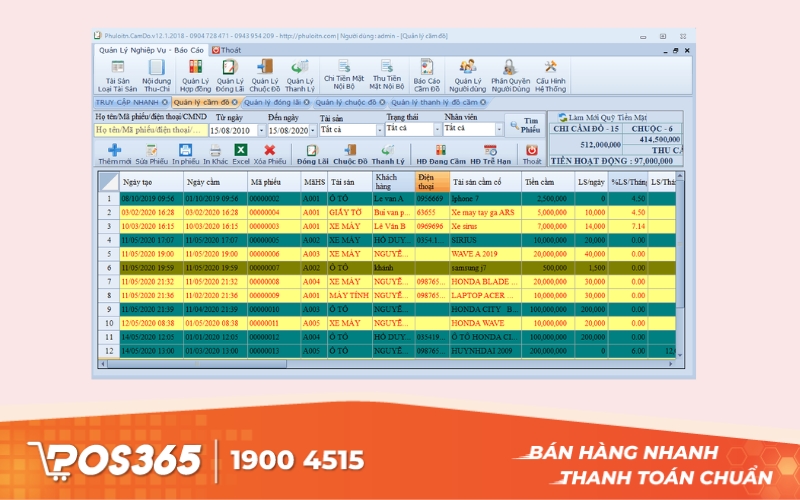Open Phân Quyền Người Dùng icon
The image size is (800, 500).
[510, 76]
